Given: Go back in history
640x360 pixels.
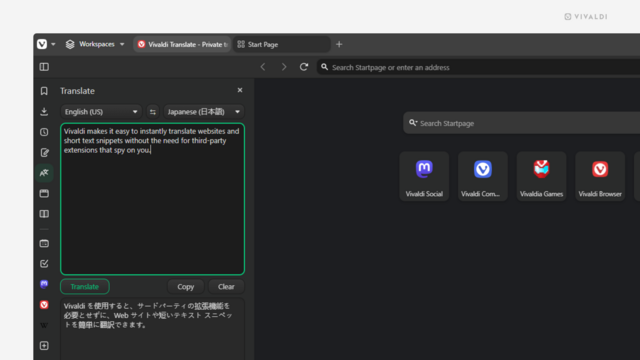Looking at the screenshot, I should [263, 67].
